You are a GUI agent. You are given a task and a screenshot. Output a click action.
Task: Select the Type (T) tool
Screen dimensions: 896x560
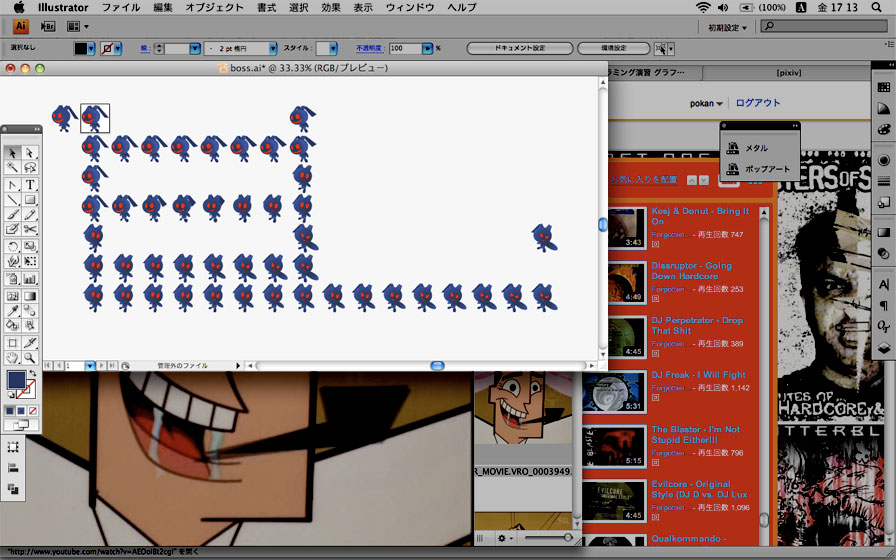(30, 185)
